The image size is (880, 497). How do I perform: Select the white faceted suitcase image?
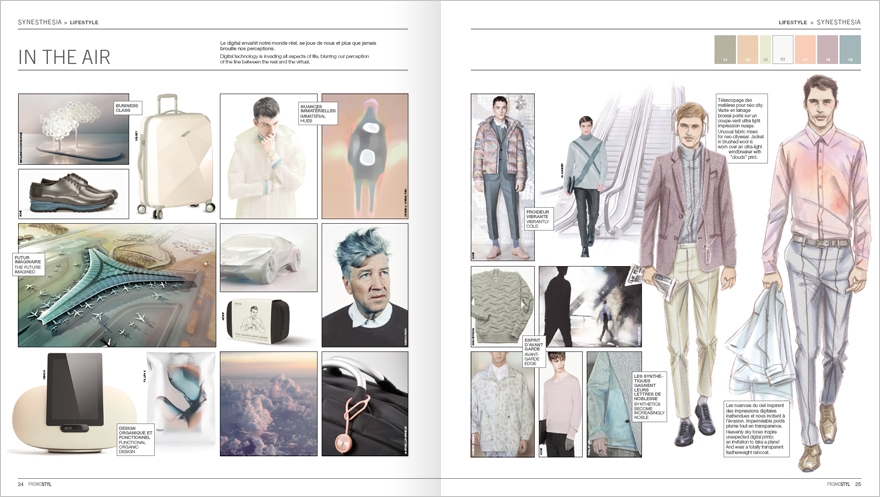(175, 156)
